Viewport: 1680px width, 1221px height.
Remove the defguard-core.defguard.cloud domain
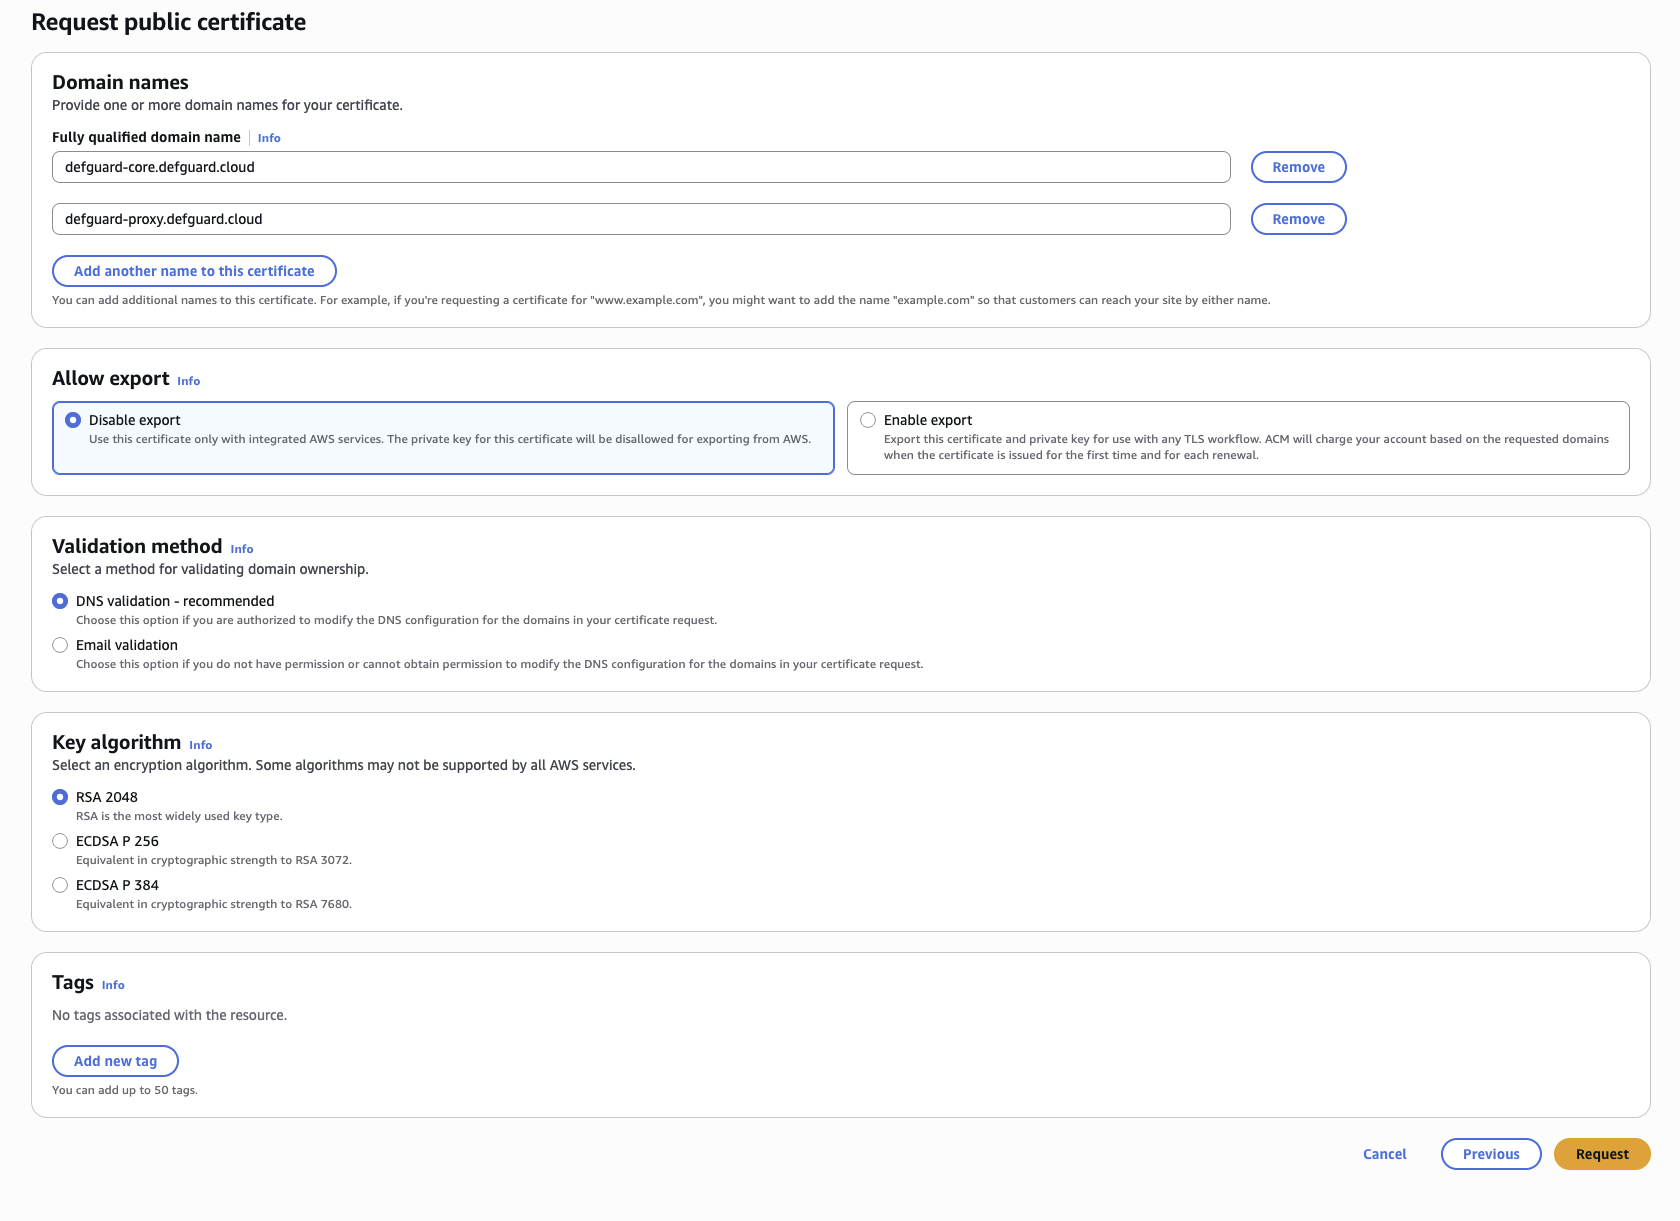click(1298, 167)
